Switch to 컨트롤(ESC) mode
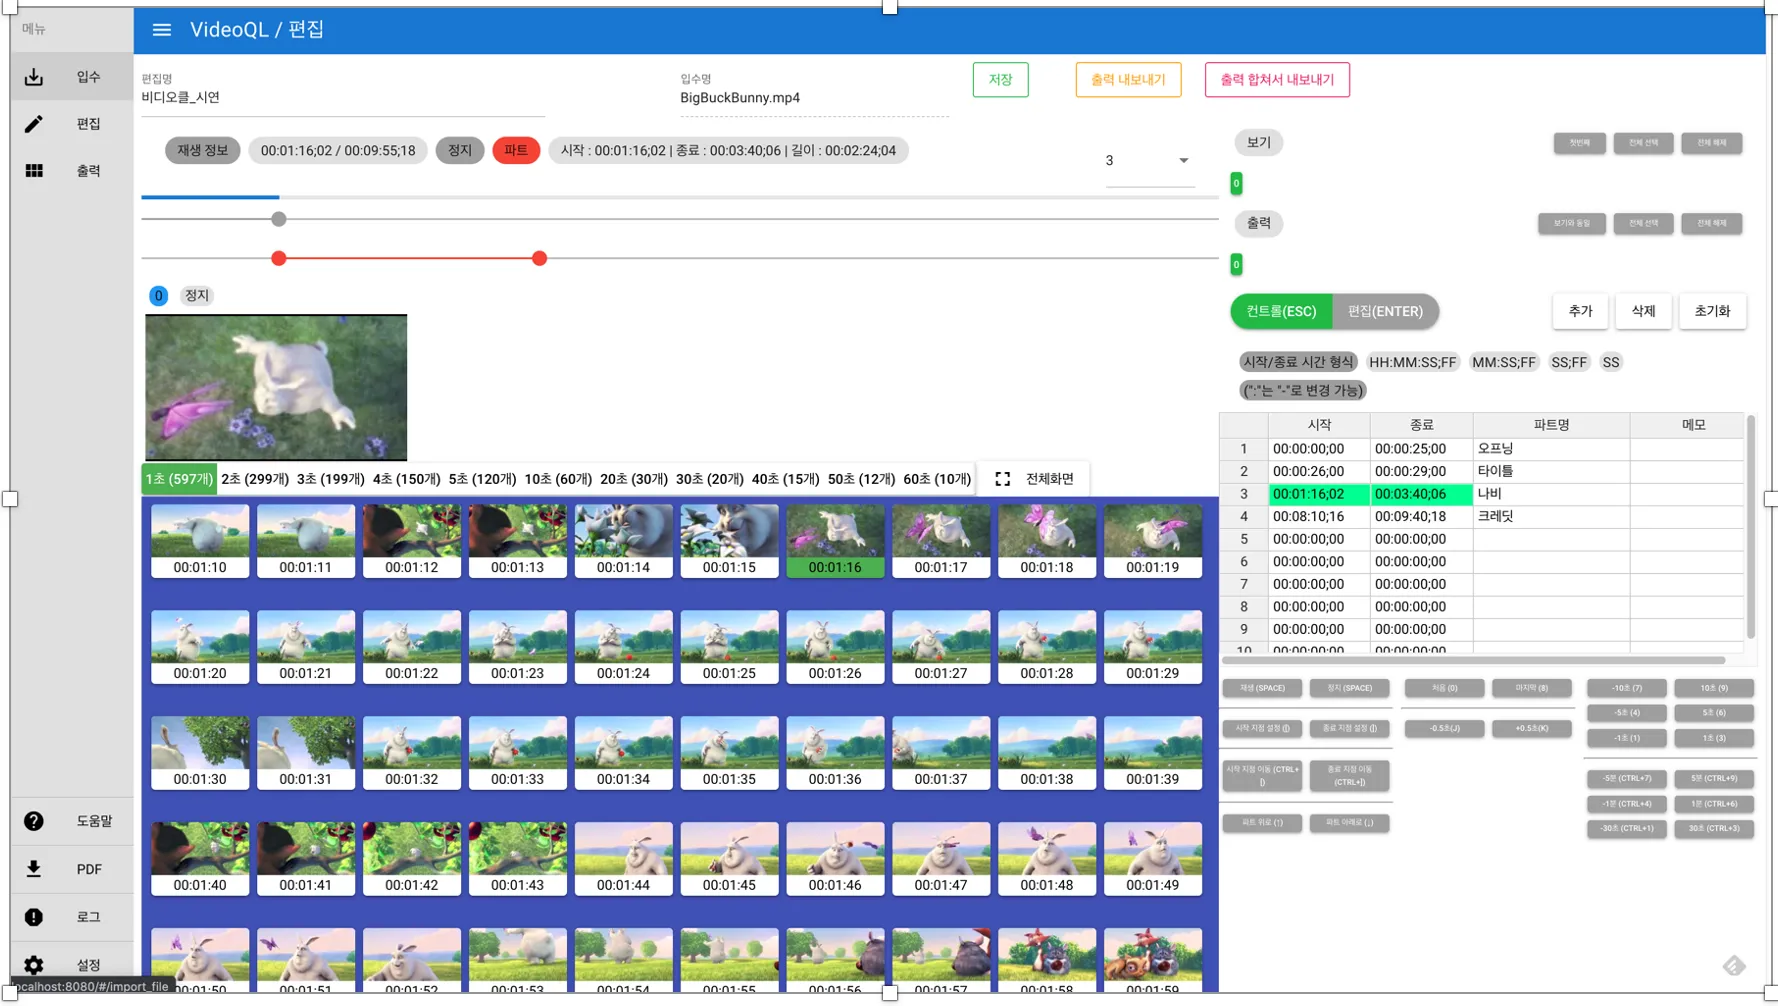The height and width of the screenshot is (1006, 1778). (1281, 312)
